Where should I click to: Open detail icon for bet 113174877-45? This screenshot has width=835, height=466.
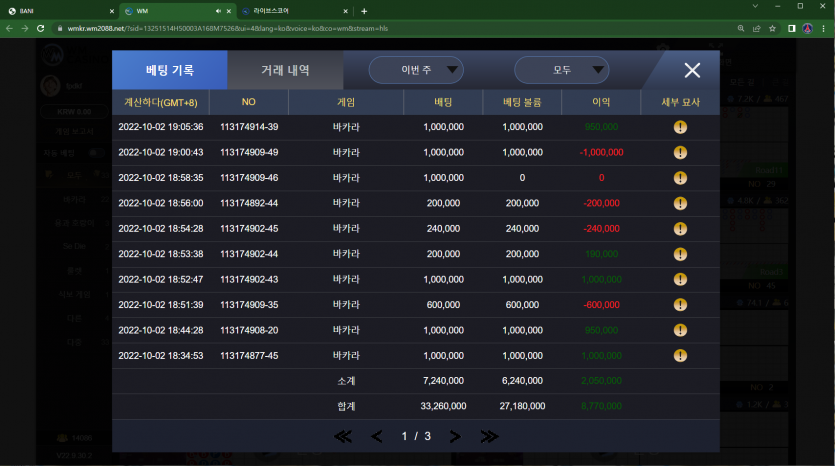680,355
